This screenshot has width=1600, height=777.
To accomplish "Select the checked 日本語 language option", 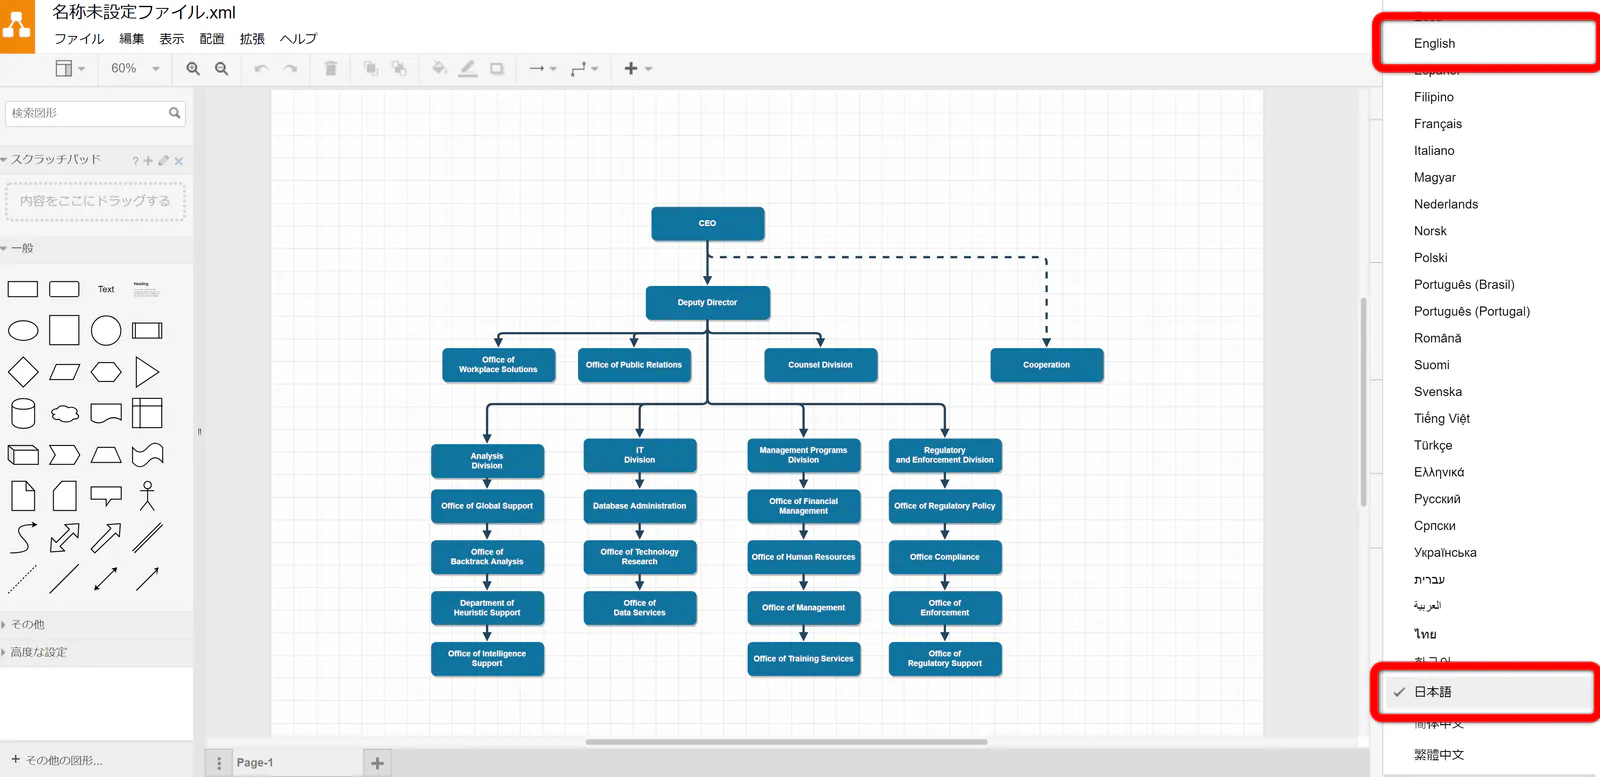I will 1488,692.
